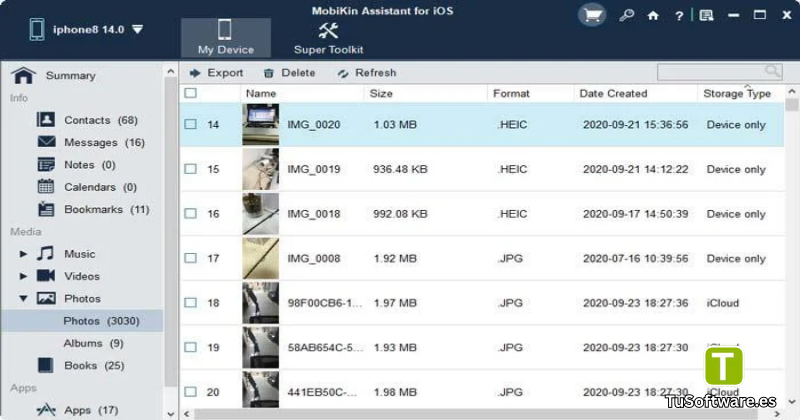The height and width of the screenshot is (420, 800).
Task: Select the Bookmarks icon
Action: pos(46,209)
